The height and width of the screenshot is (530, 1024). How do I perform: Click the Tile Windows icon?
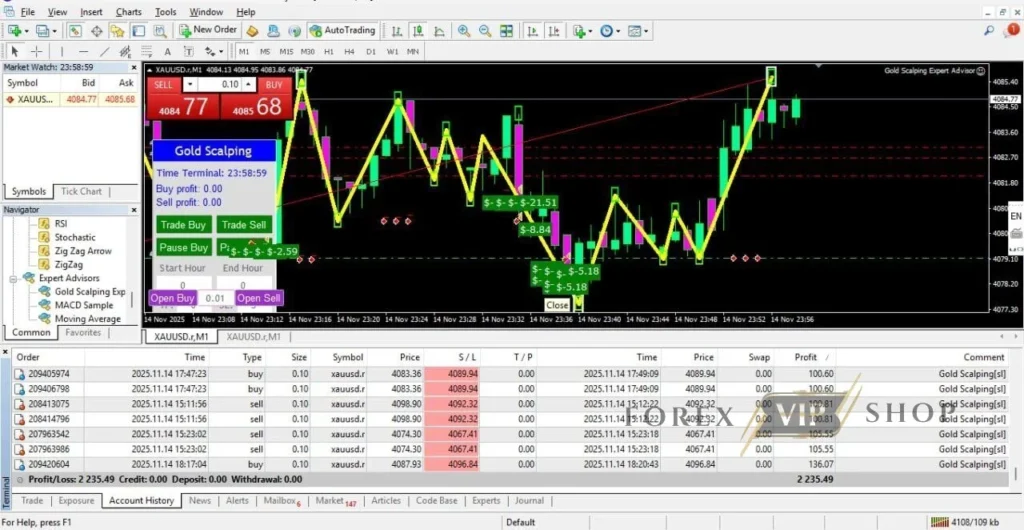(x=506, y=31)
